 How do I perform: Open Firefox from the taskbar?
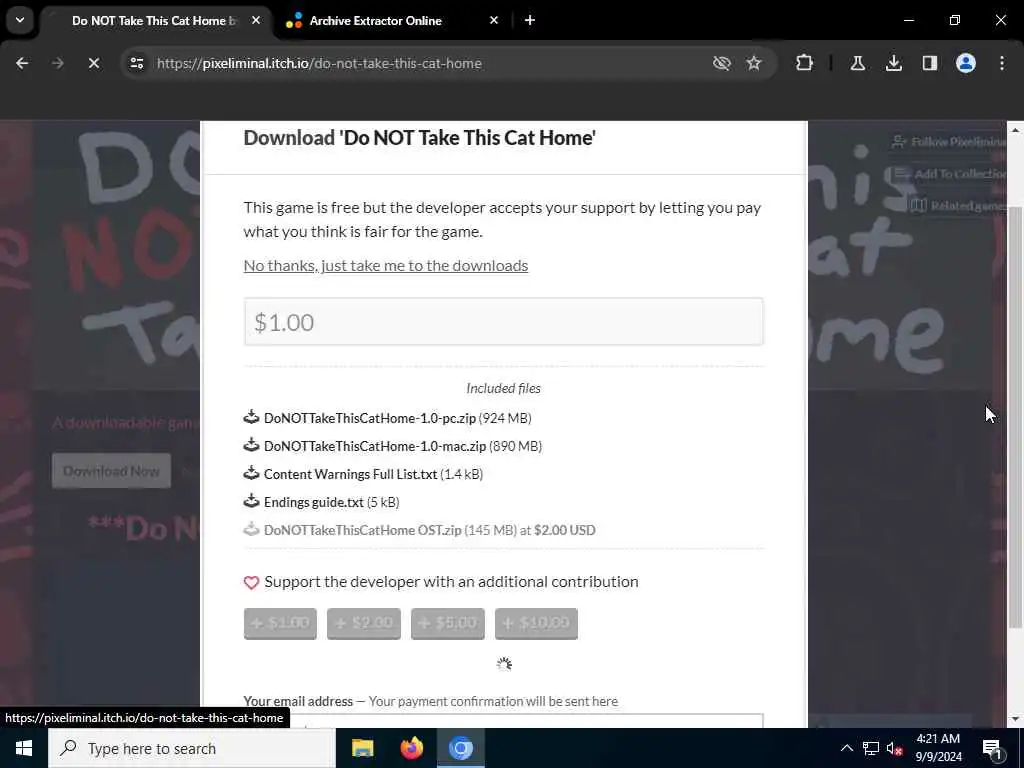tap(411, 748)
